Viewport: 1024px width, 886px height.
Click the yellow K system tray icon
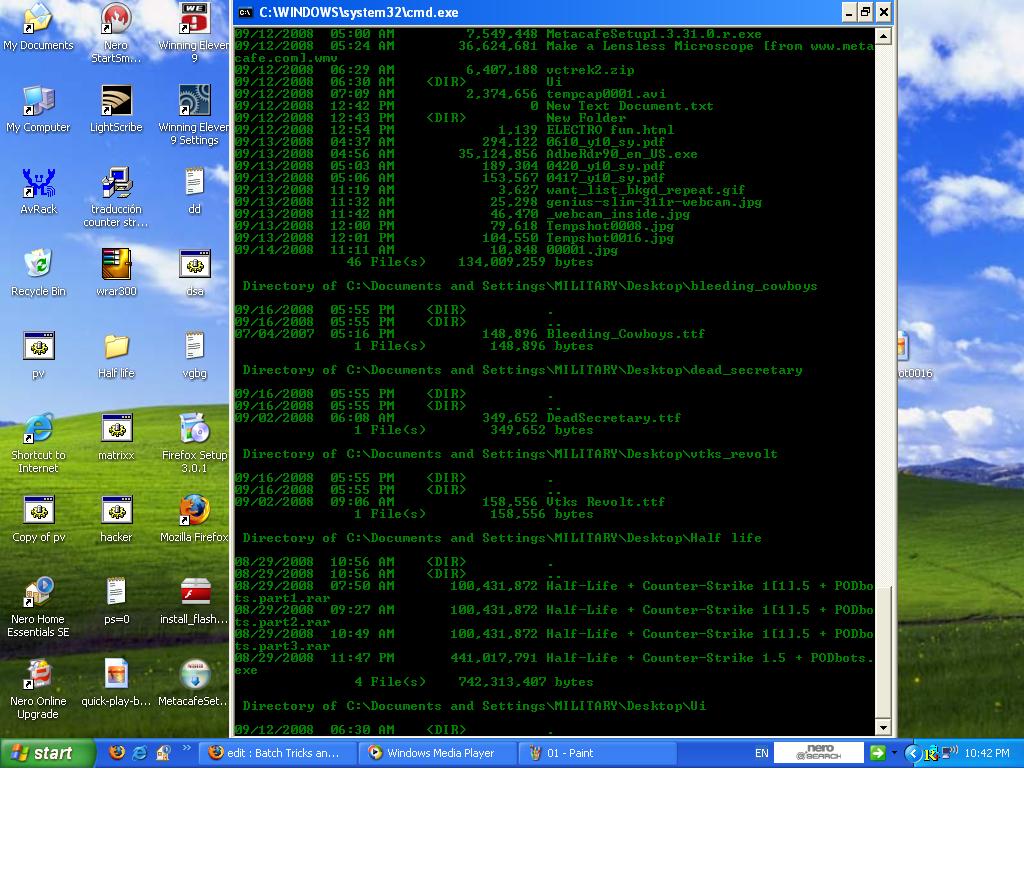[931, 753]
